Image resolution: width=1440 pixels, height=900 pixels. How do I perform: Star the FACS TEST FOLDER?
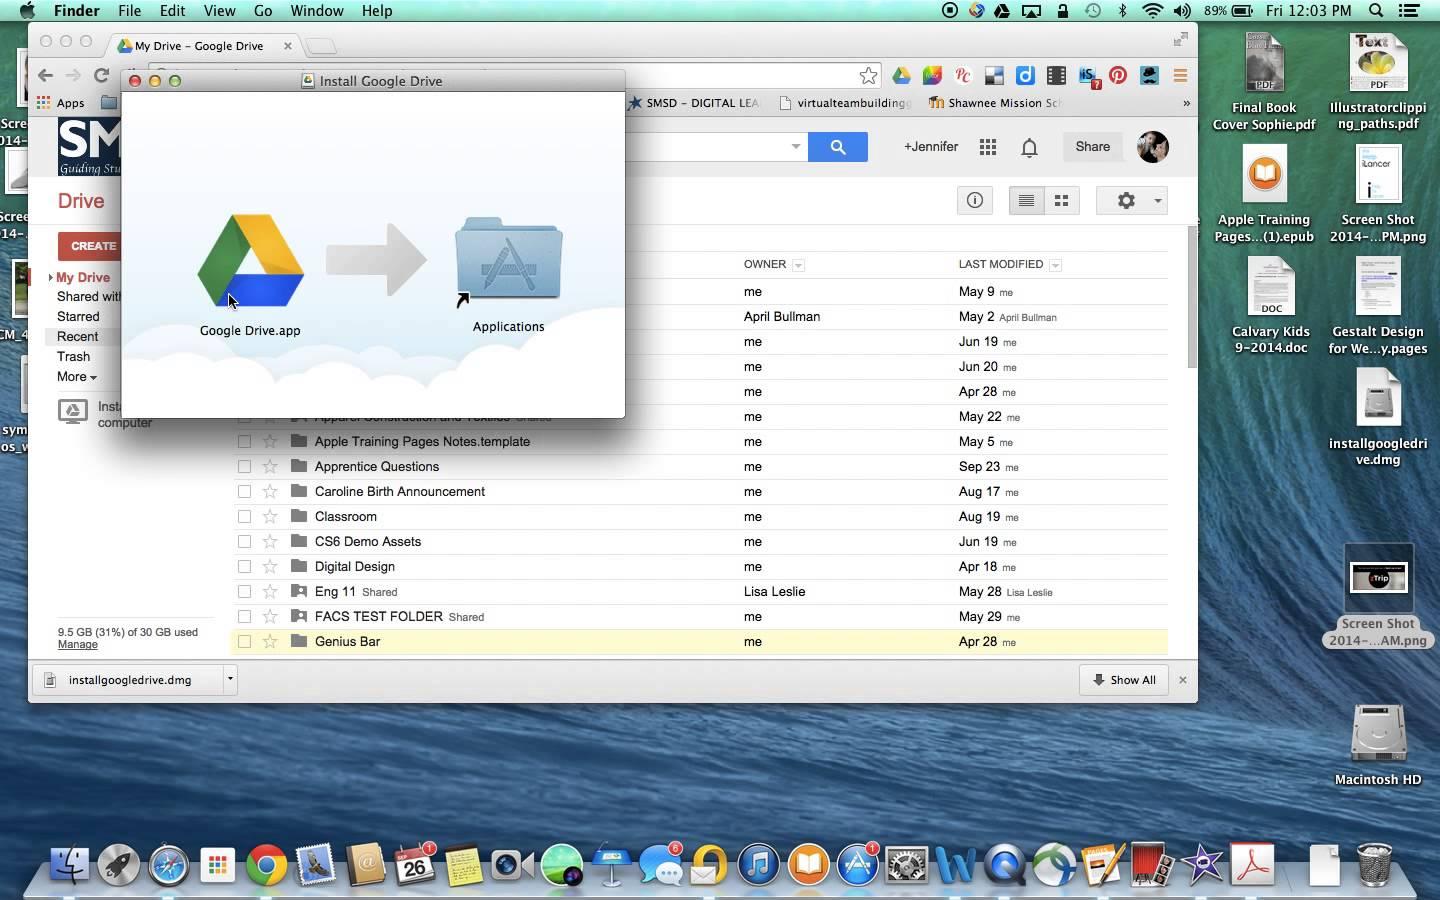coord(270,617)
